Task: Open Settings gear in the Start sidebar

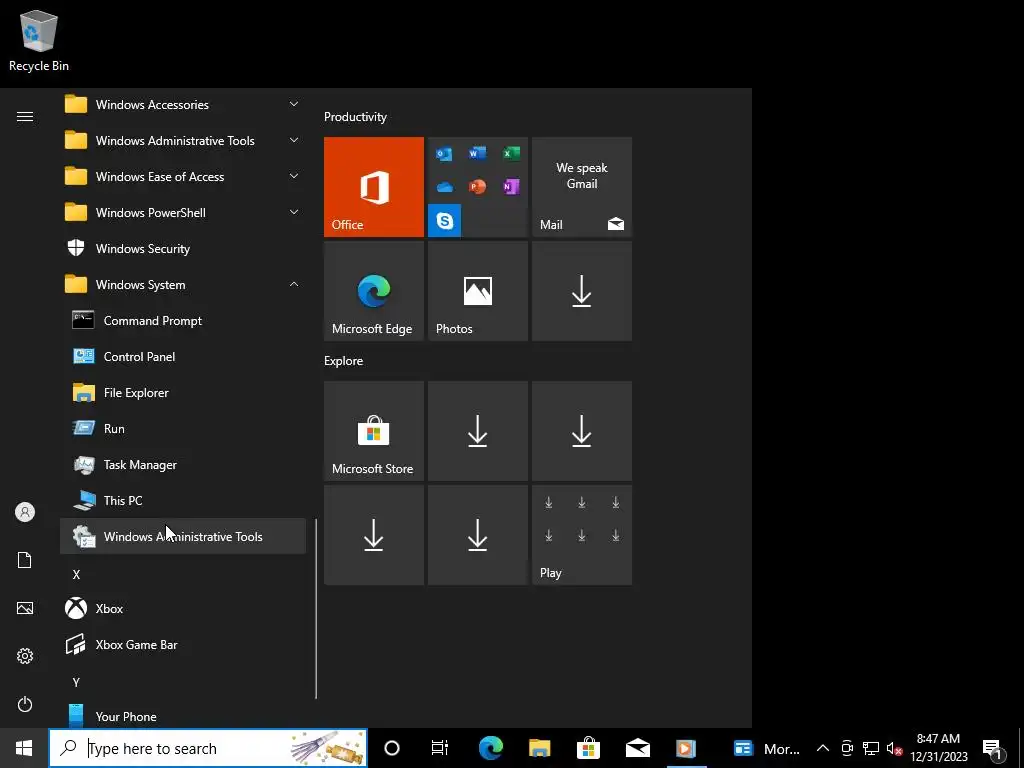Action: [x=25, y=656]
